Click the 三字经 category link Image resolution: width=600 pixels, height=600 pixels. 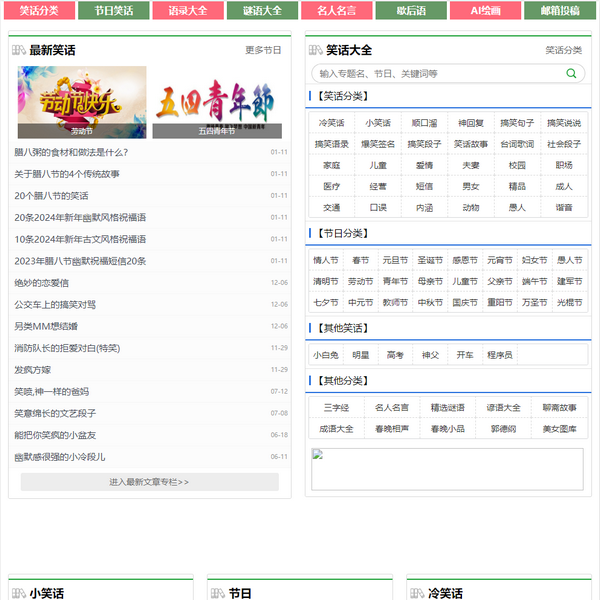pos(336,408)
